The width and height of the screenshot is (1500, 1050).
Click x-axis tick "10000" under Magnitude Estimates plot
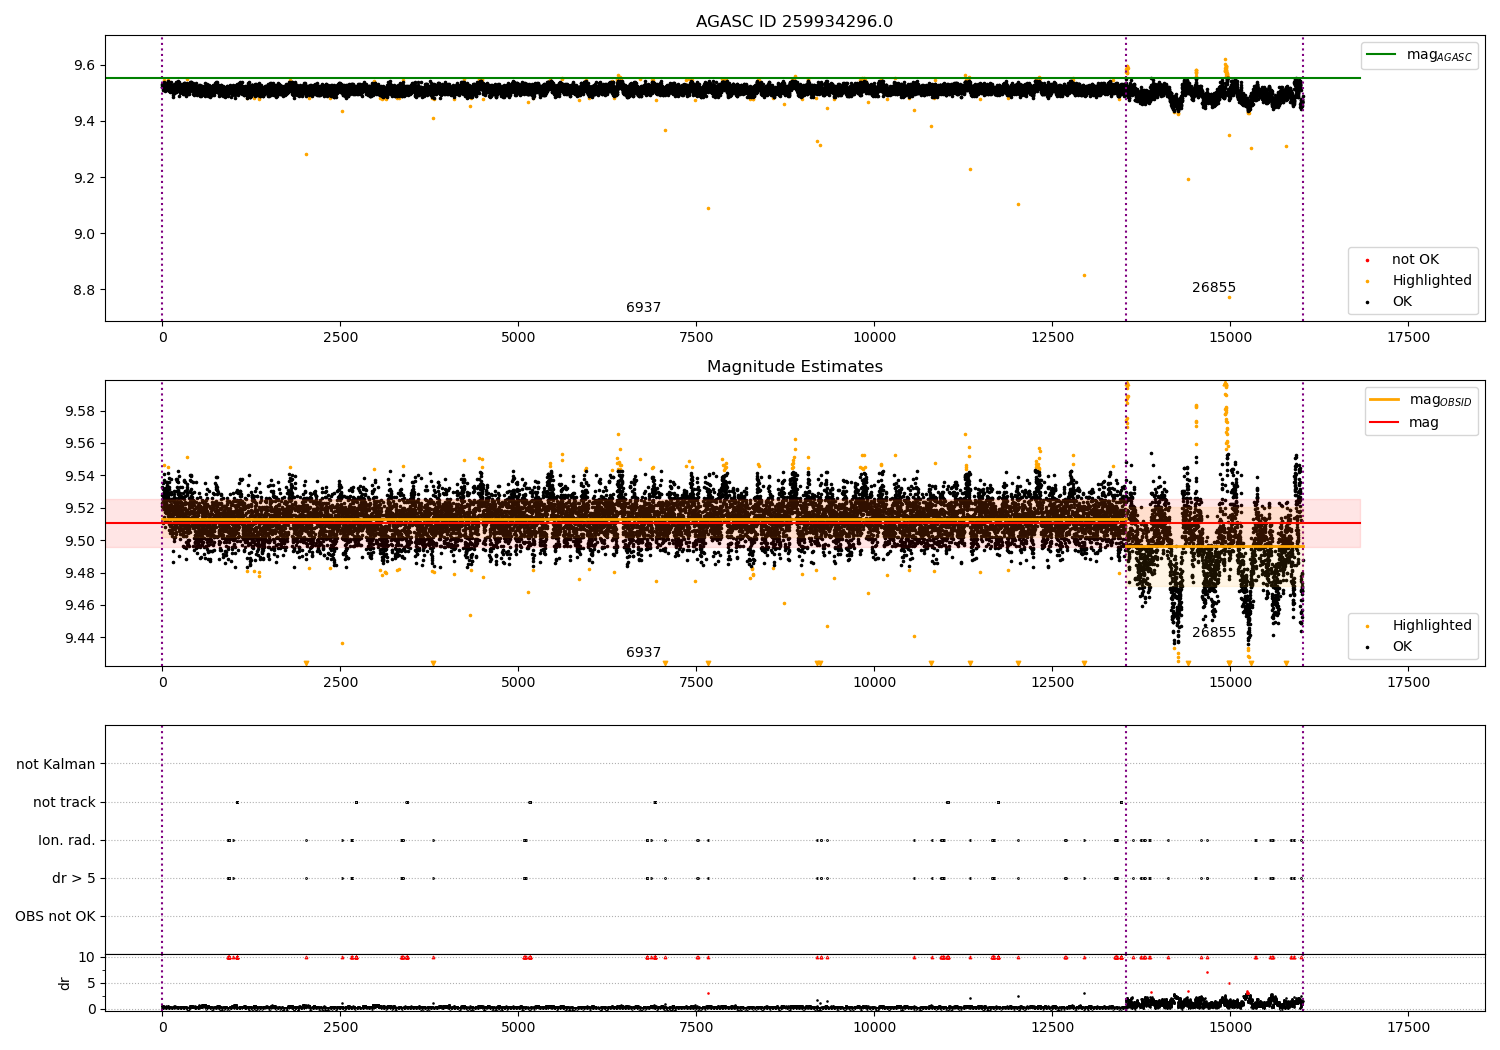coord(874,683)
